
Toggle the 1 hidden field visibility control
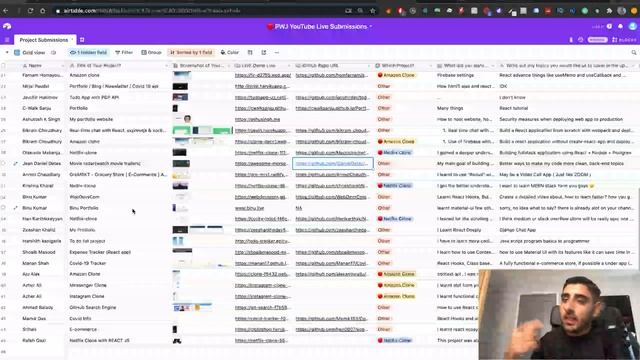[x=88, y=52]
